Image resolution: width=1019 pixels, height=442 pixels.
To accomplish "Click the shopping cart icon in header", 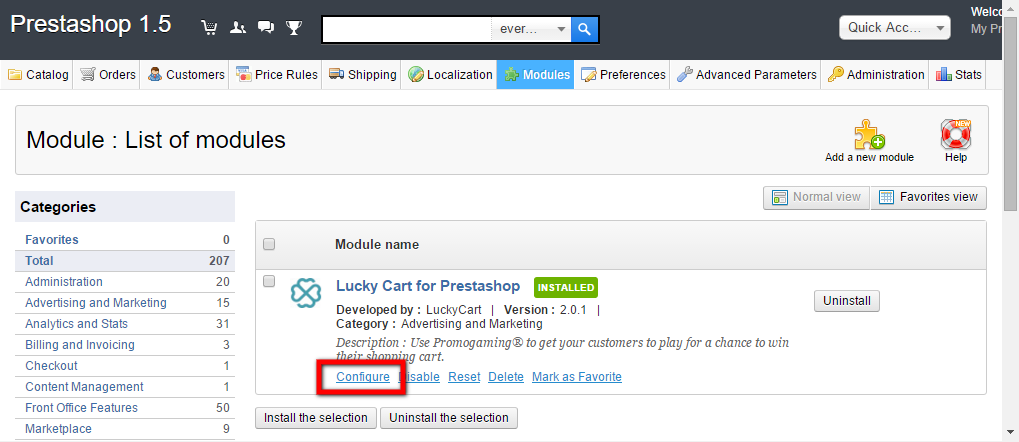I will [x=209, y=28].
